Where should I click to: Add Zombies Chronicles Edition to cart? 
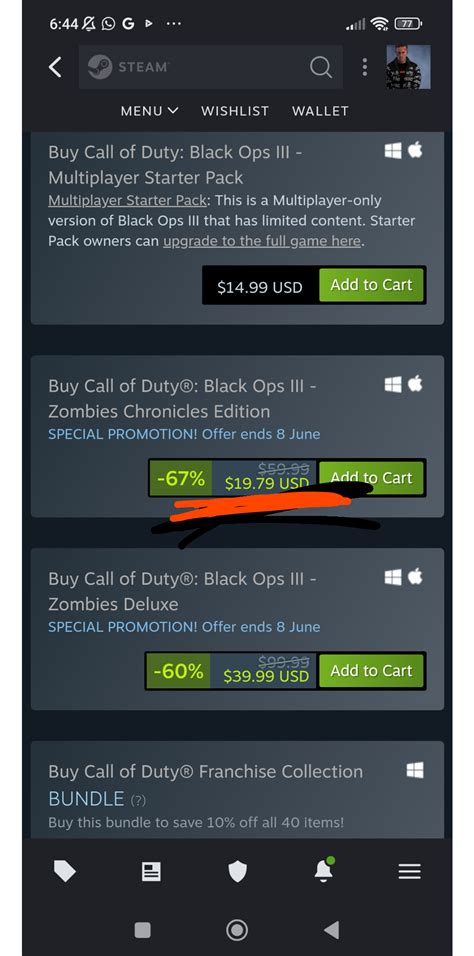point(372,477)
